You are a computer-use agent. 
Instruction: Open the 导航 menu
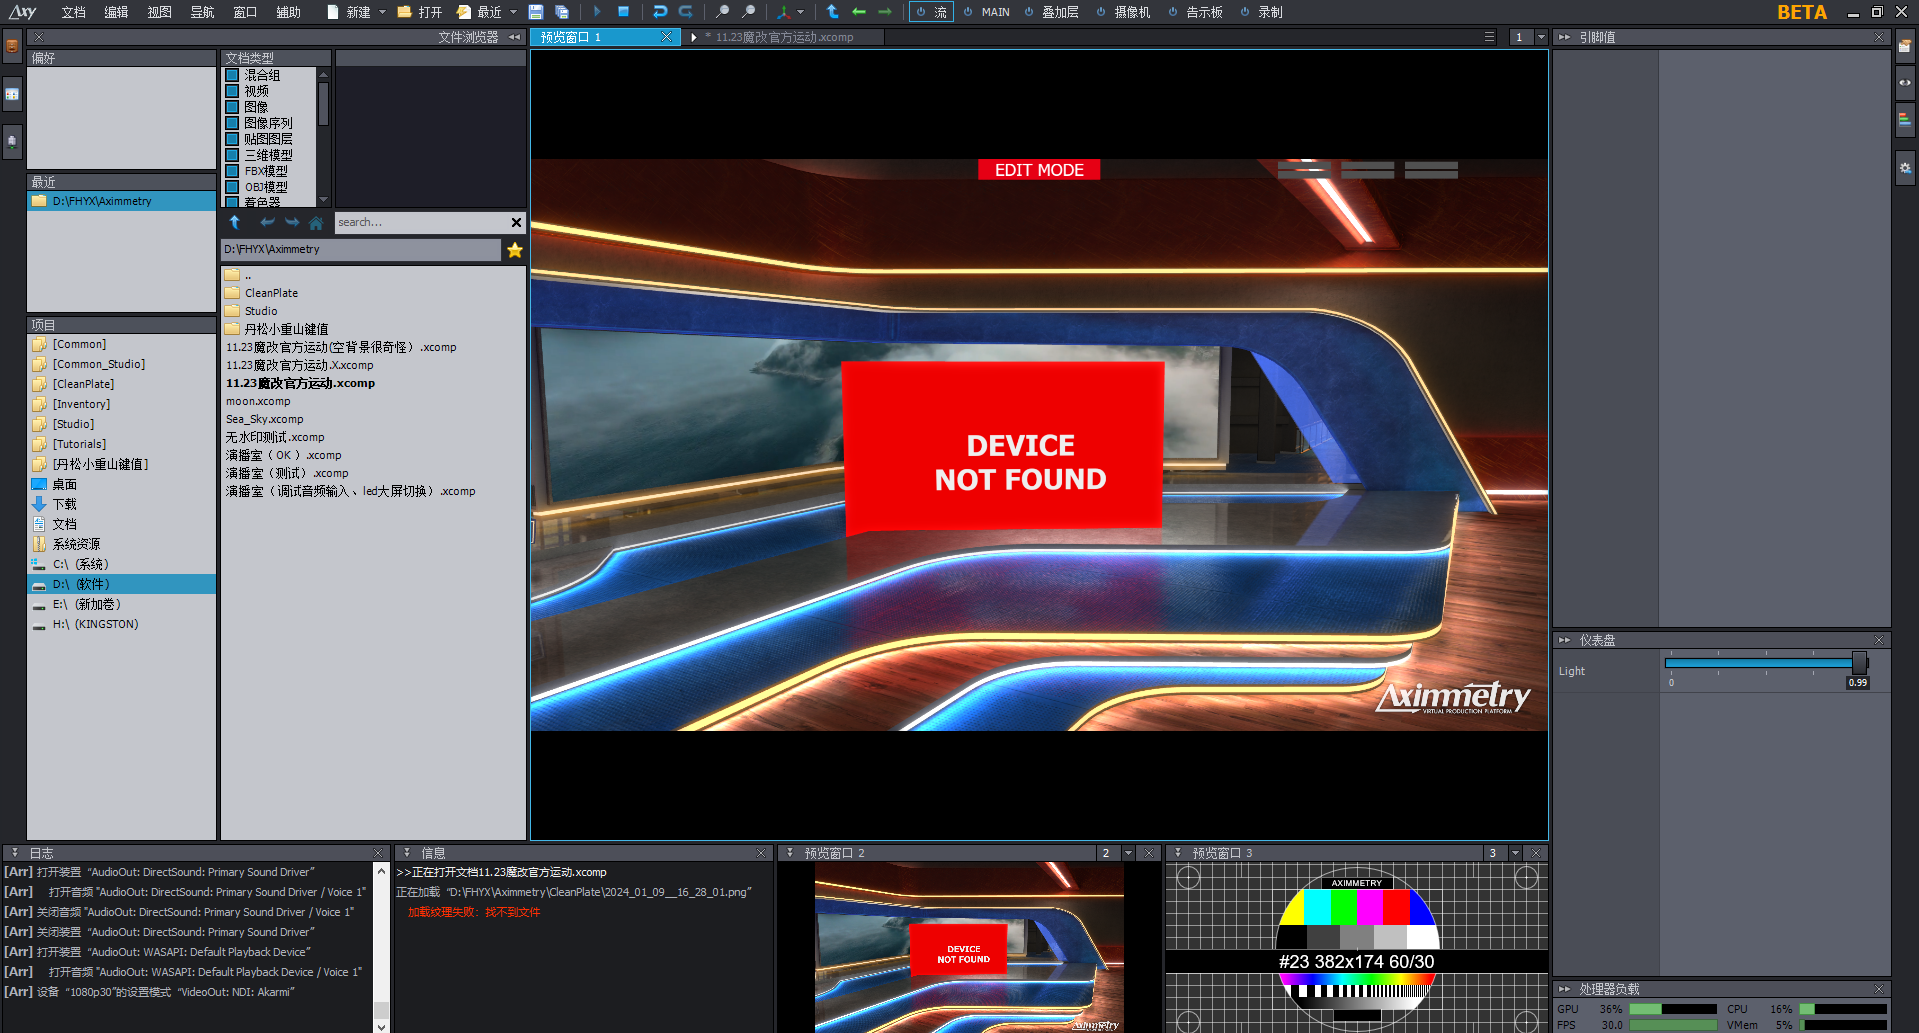pos(202,12)
